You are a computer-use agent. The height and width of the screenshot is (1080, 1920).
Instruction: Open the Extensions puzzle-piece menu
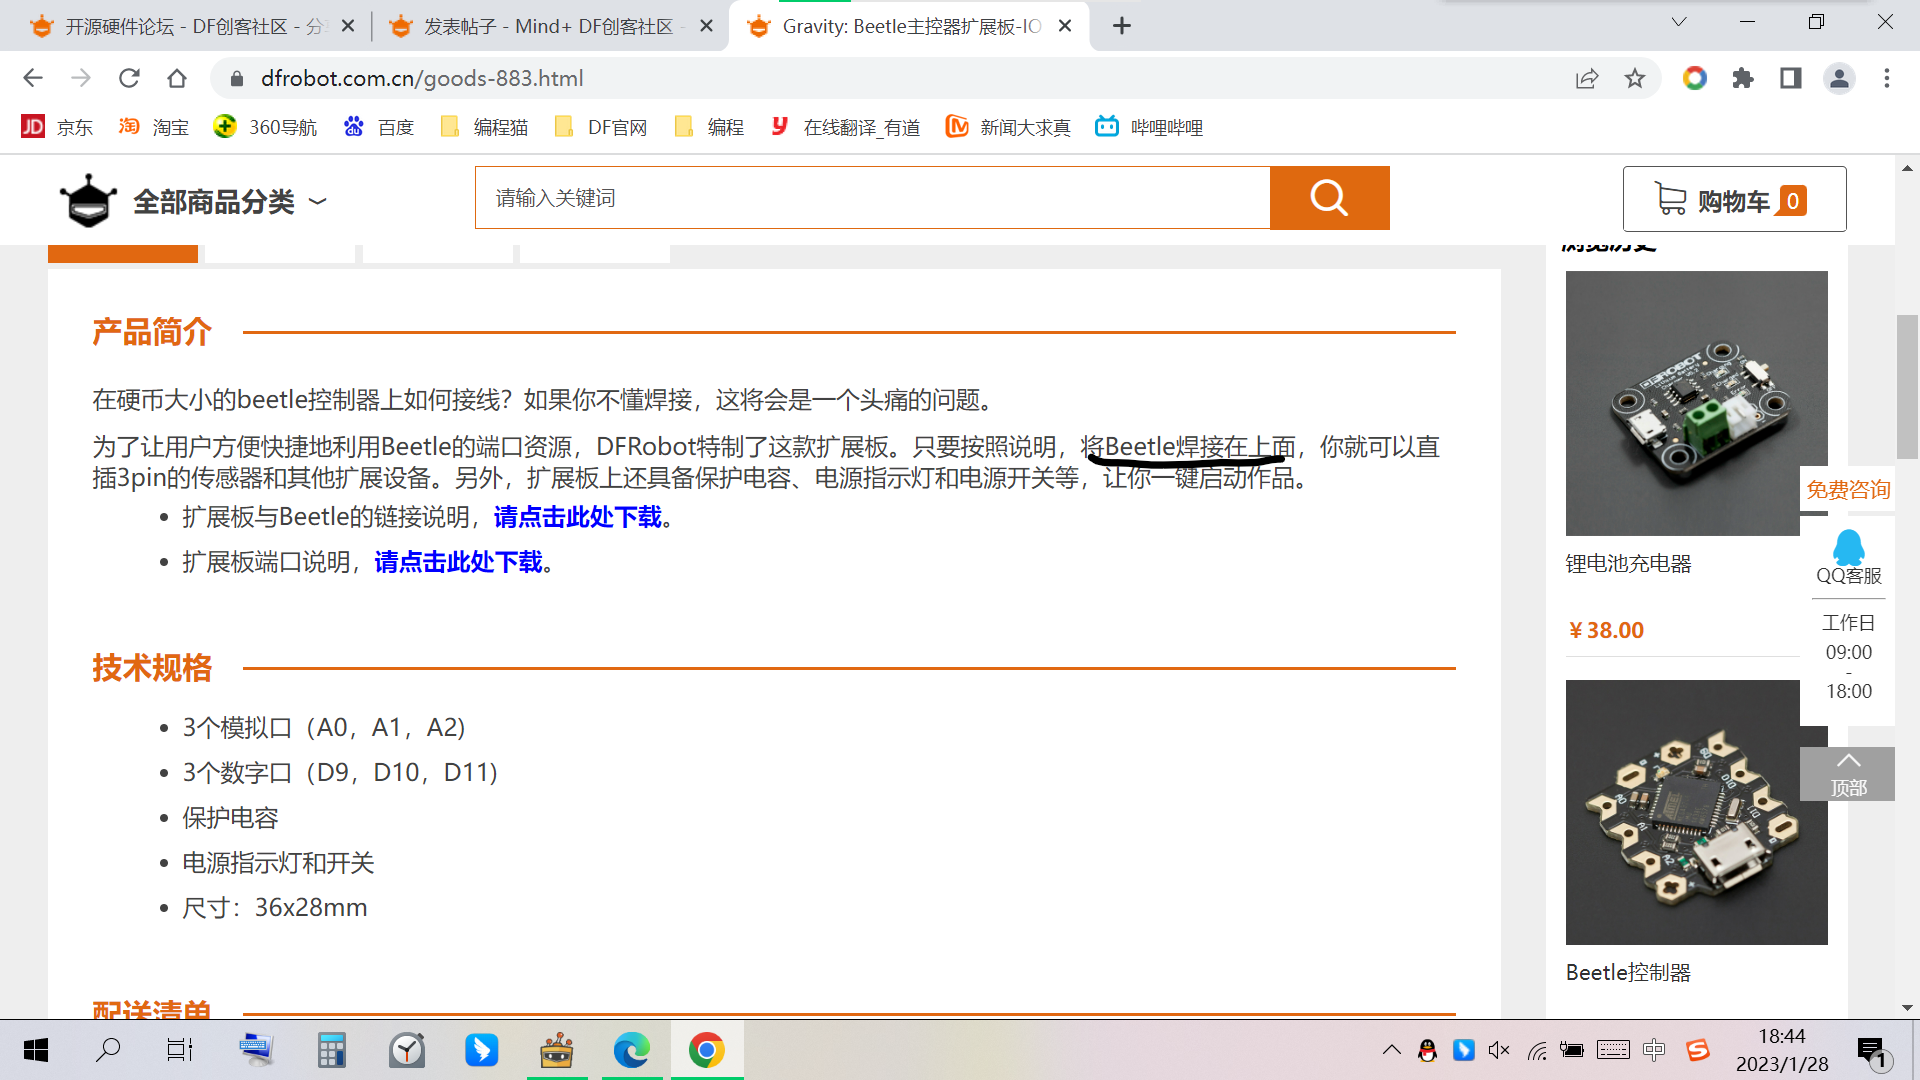click(1743, 78)
